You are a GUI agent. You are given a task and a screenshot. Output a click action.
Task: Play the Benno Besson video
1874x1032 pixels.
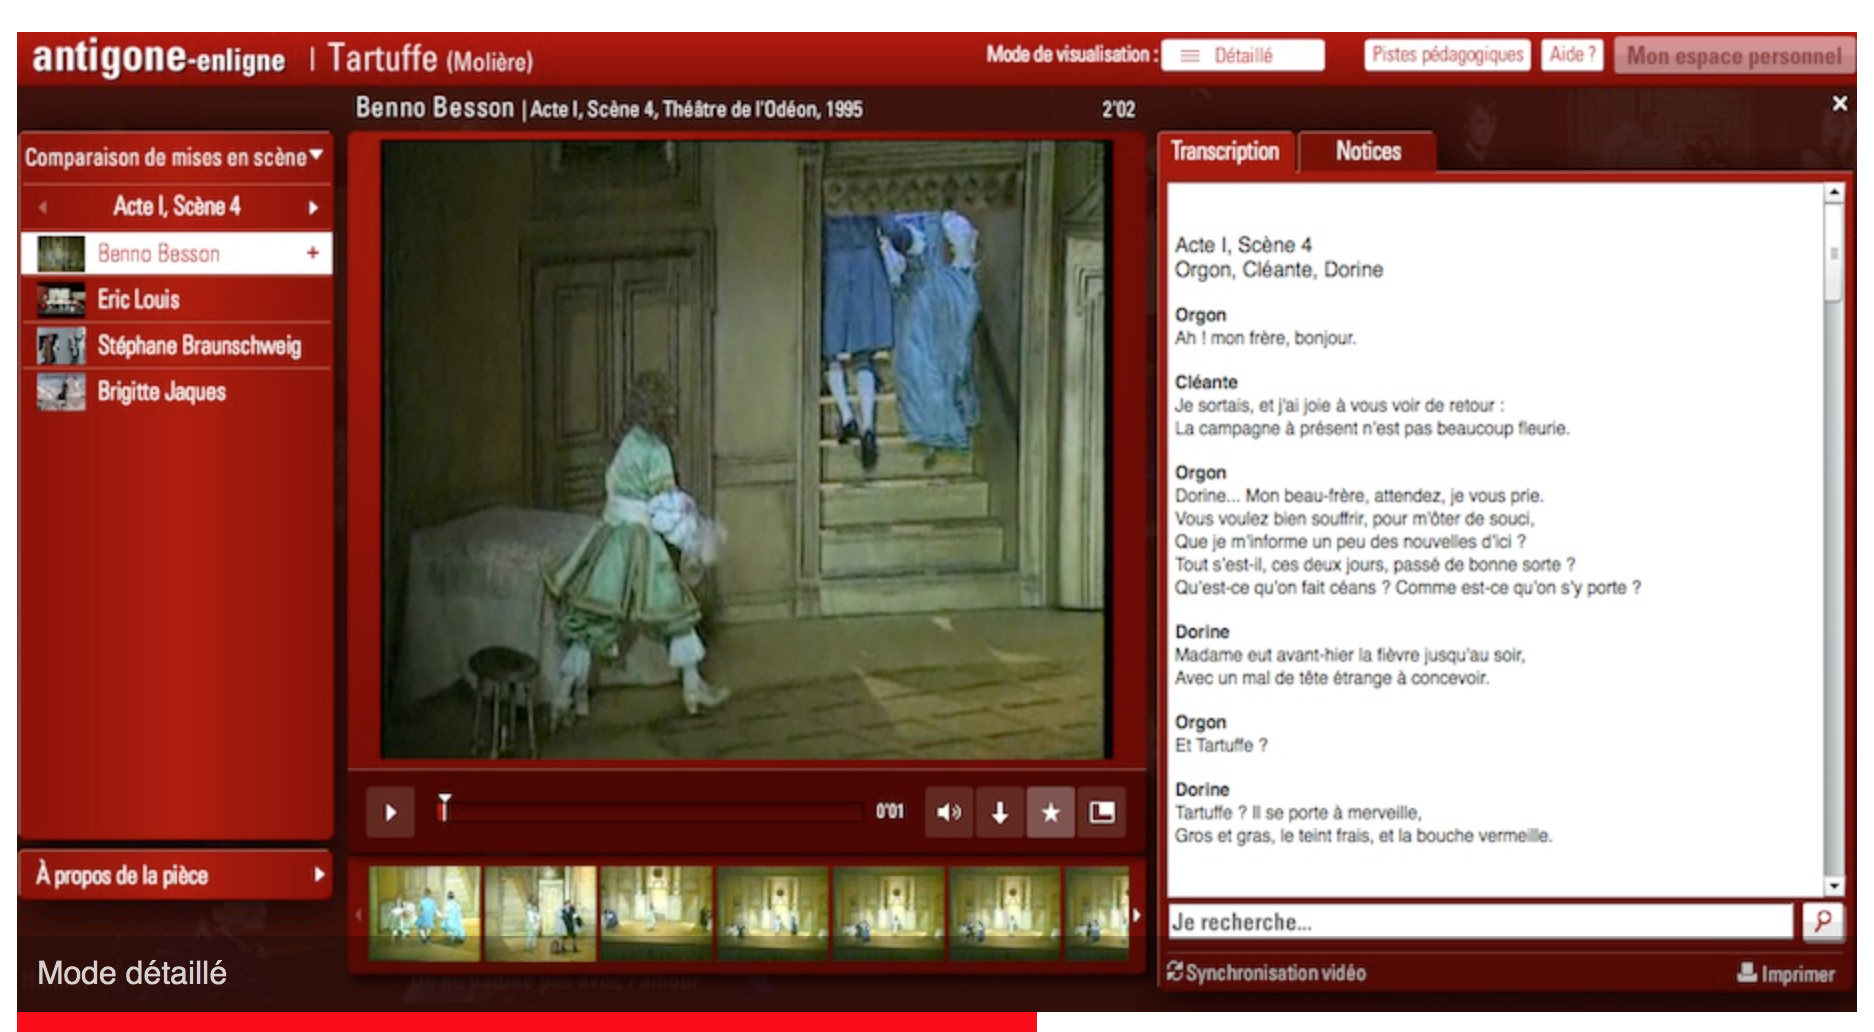tap(390, 812)
